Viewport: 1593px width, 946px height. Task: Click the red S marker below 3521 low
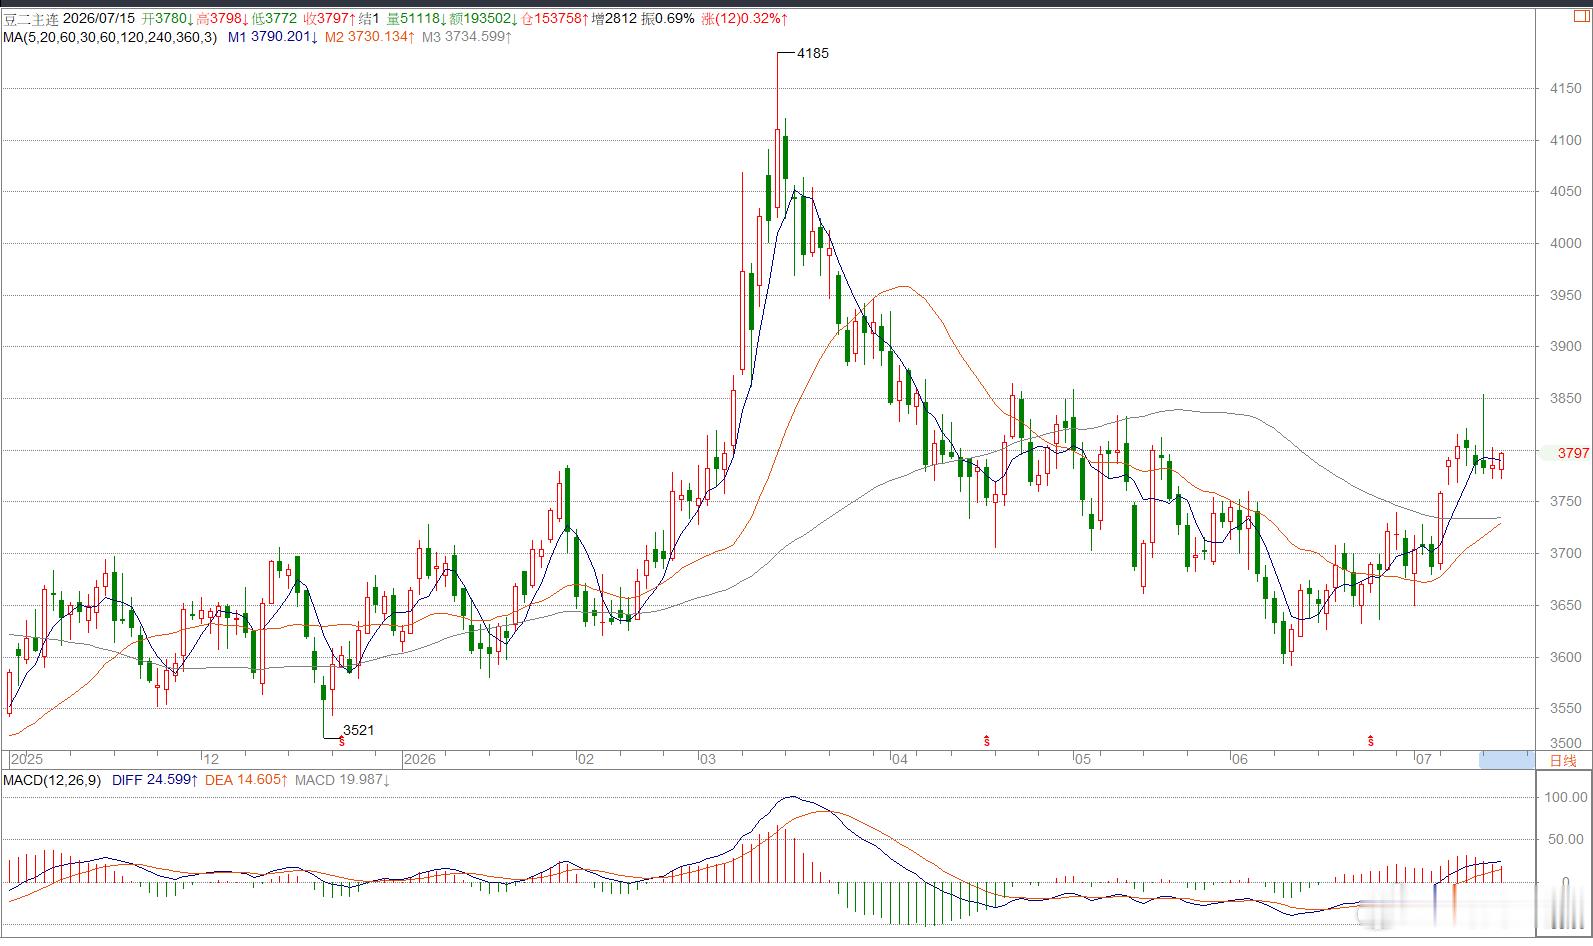point(342,742)
